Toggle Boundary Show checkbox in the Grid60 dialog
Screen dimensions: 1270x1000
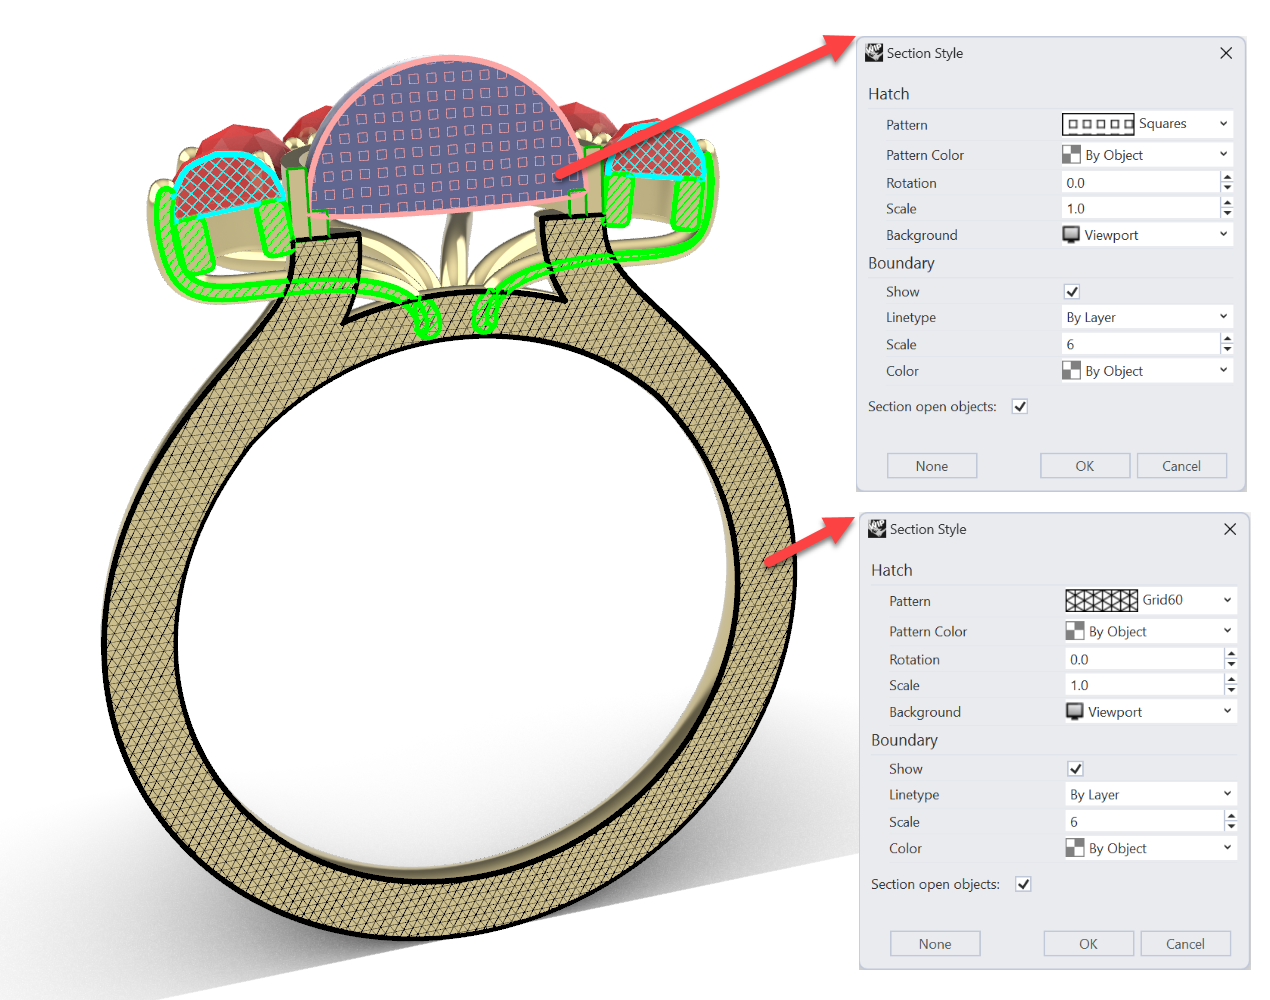tap(1075, 769)
